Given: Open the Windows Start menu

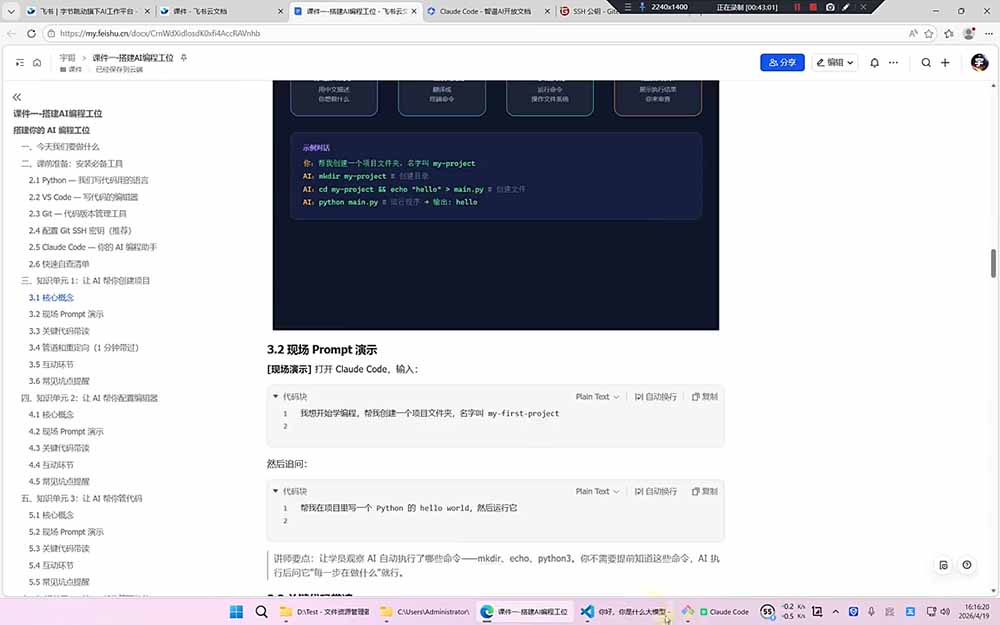Looking at the screenshot, I should [236, 612].
